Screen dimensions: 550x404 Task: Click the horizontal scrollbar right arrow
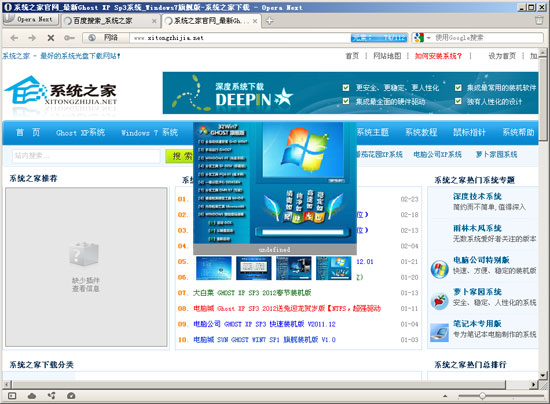pos(534,385)
